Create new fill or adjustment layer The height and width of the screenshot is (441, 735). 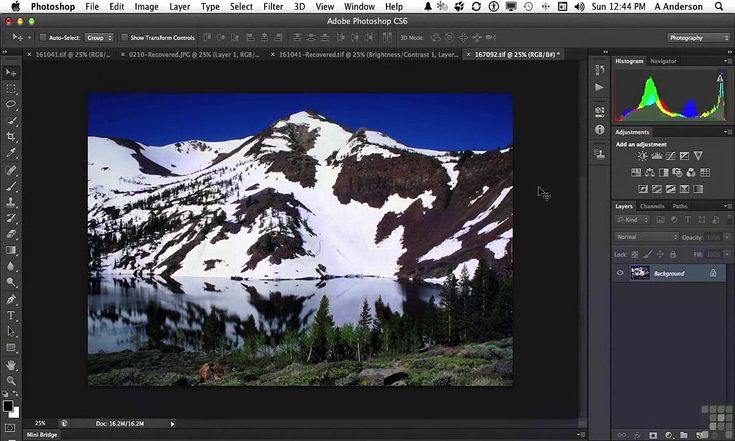point(669,435)
